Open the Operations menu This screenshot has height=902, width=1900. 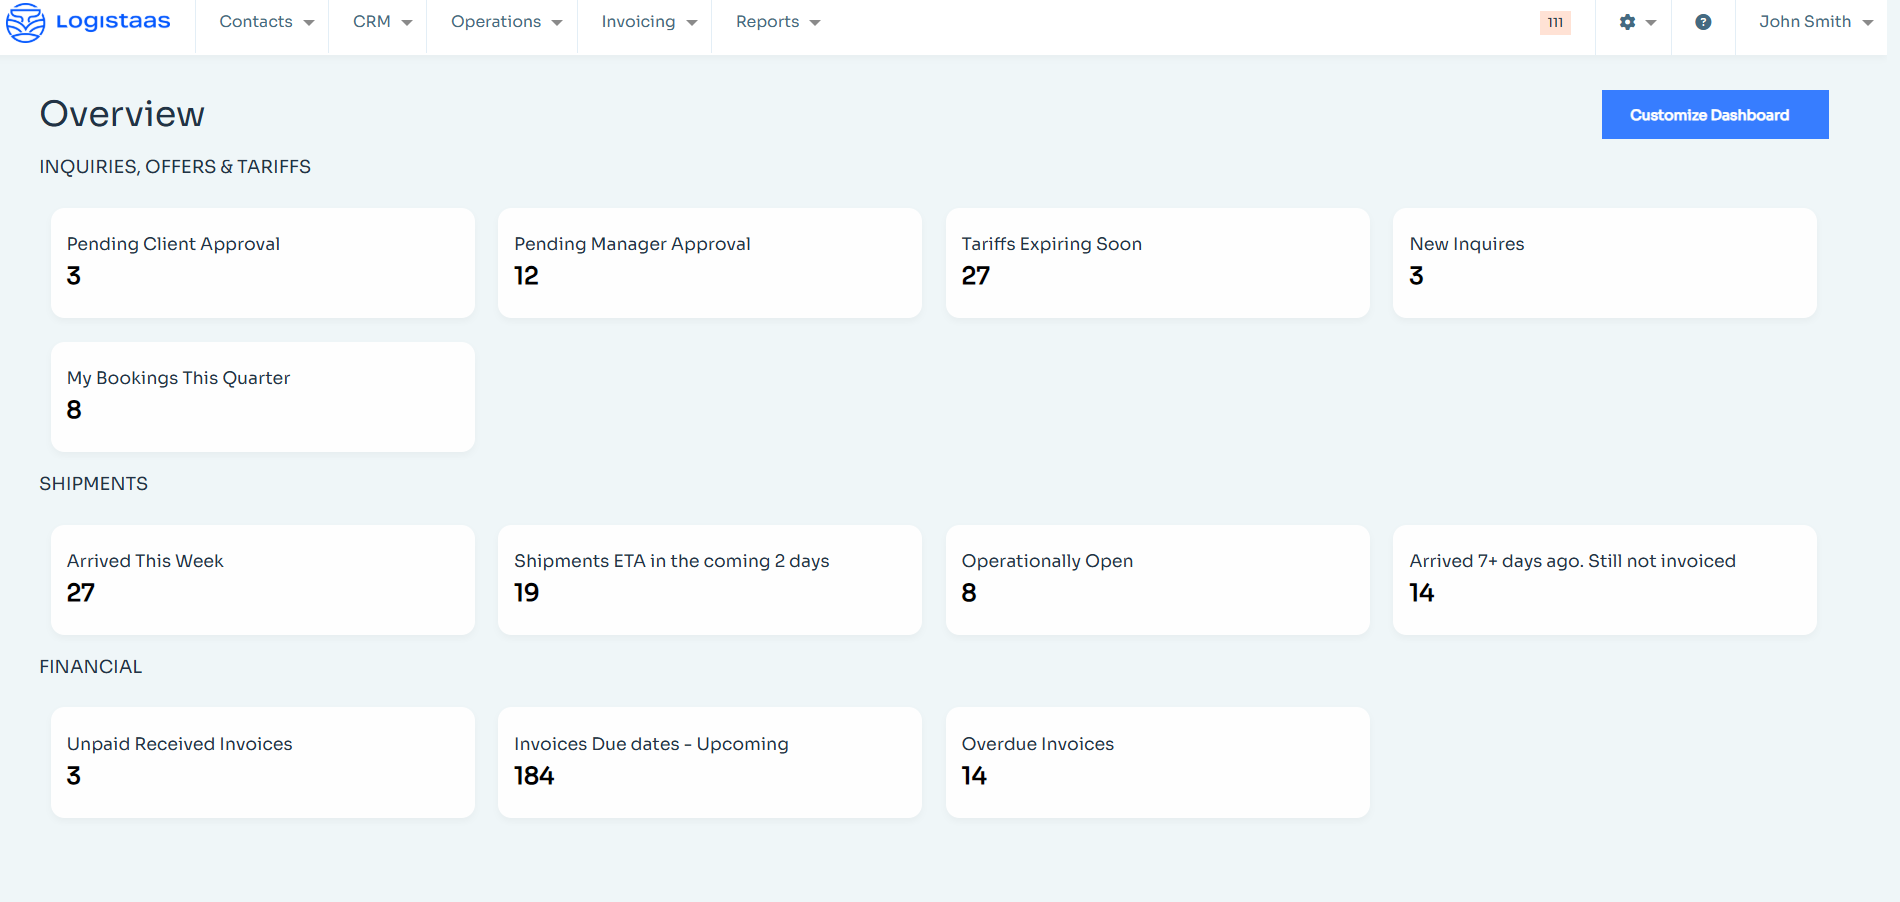(506, 22)
